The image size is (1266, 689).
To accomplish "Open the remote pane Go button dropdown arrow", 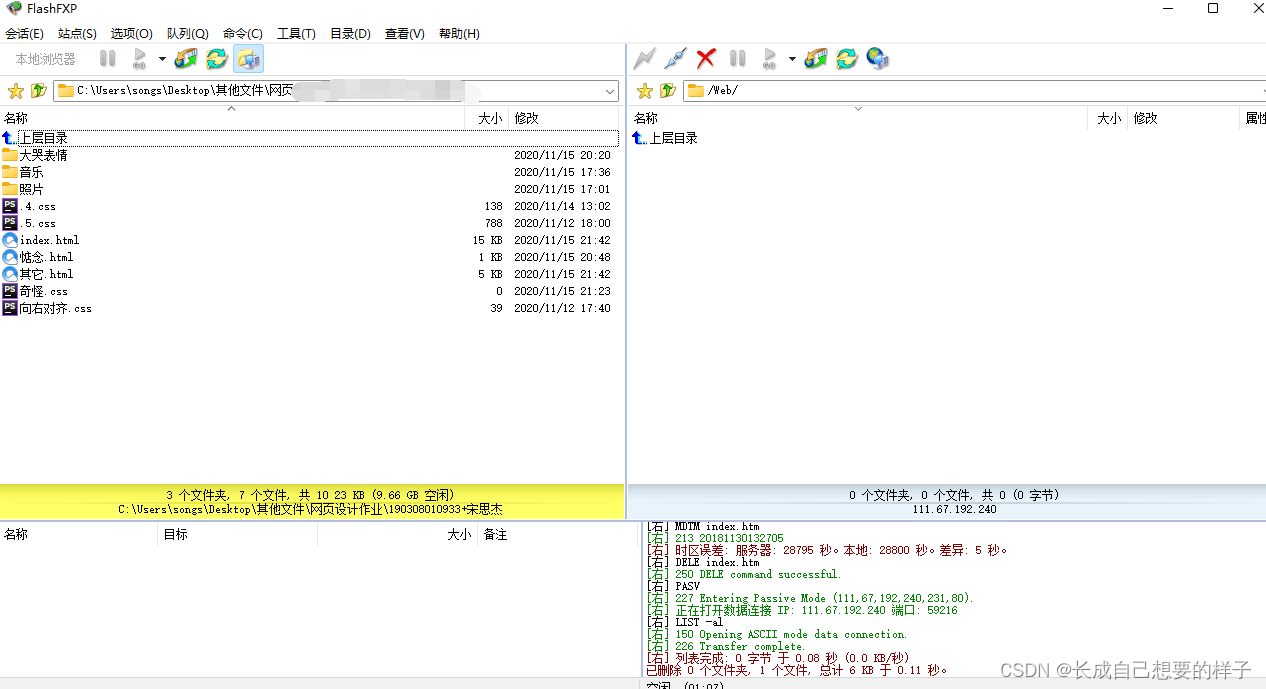I will [792, 59].
